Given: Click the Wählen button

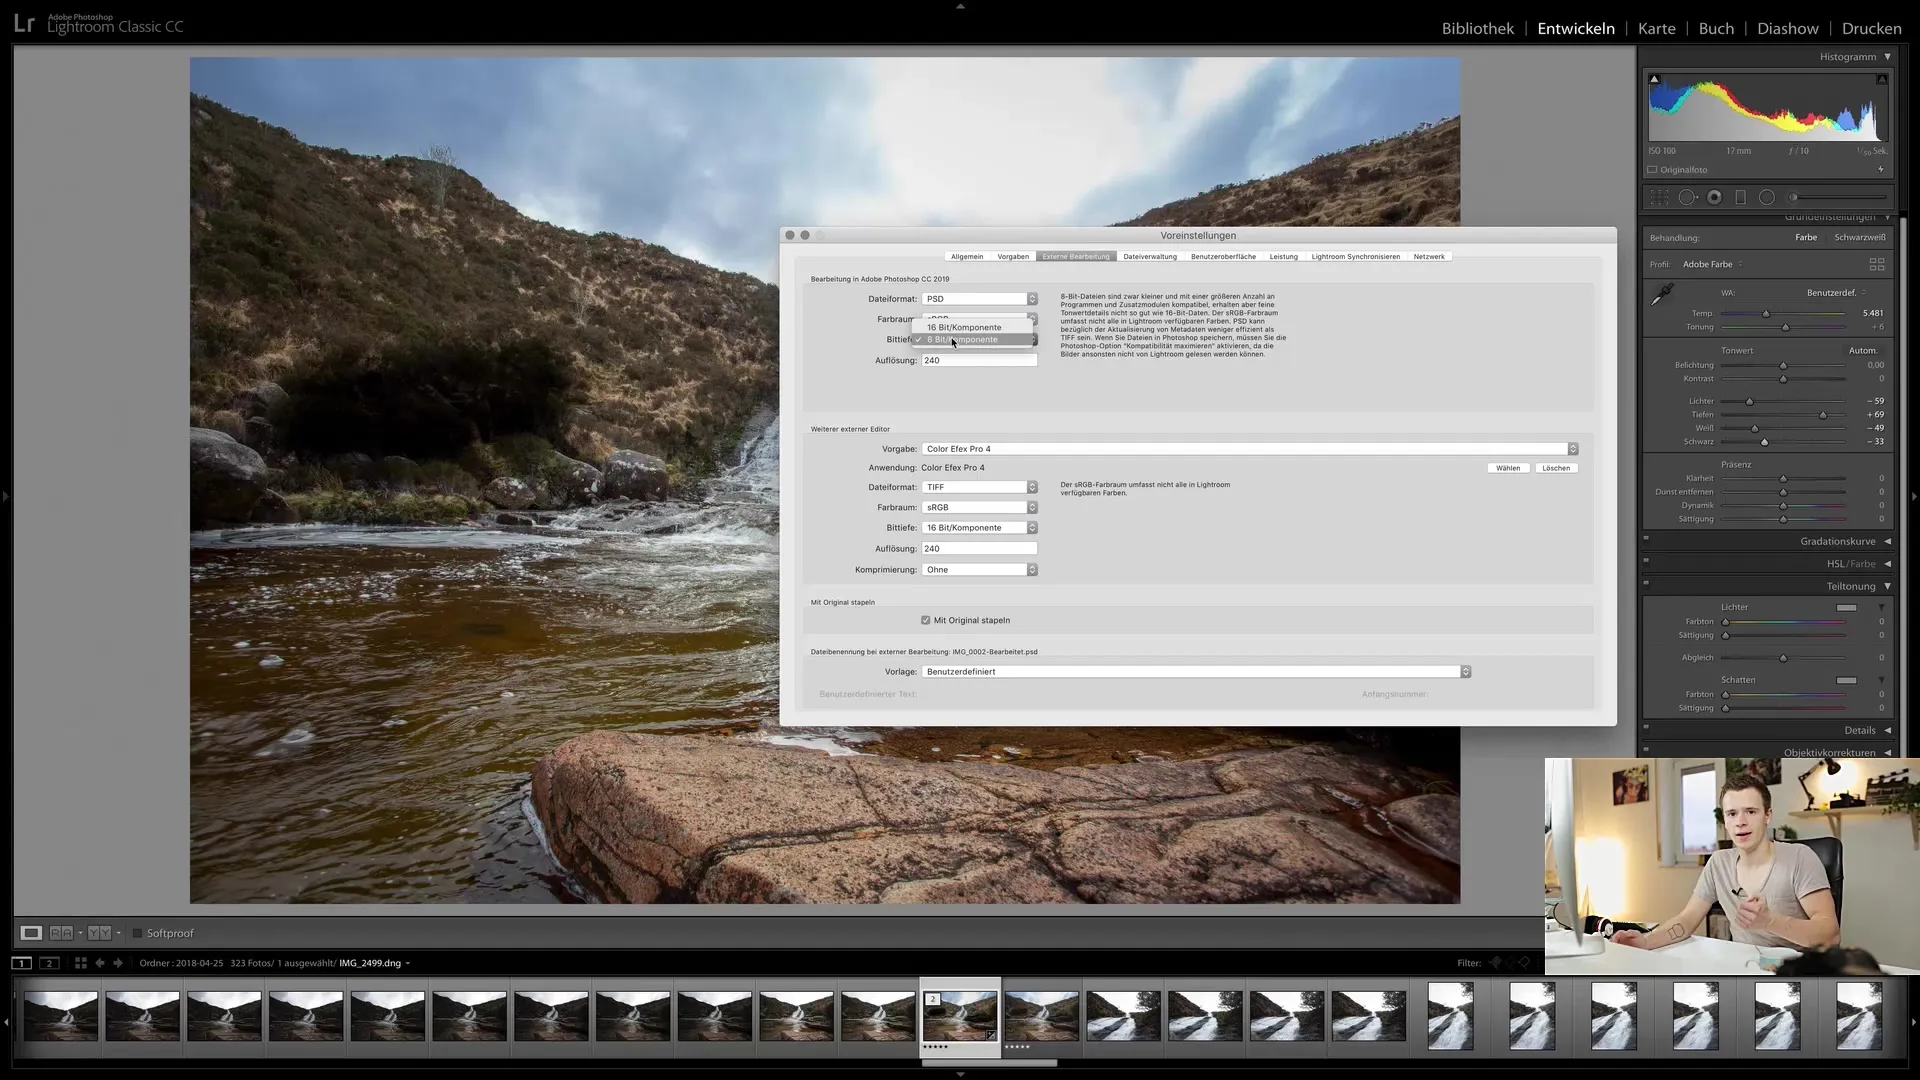Looking at the screenshot, I should point(1508,468).
